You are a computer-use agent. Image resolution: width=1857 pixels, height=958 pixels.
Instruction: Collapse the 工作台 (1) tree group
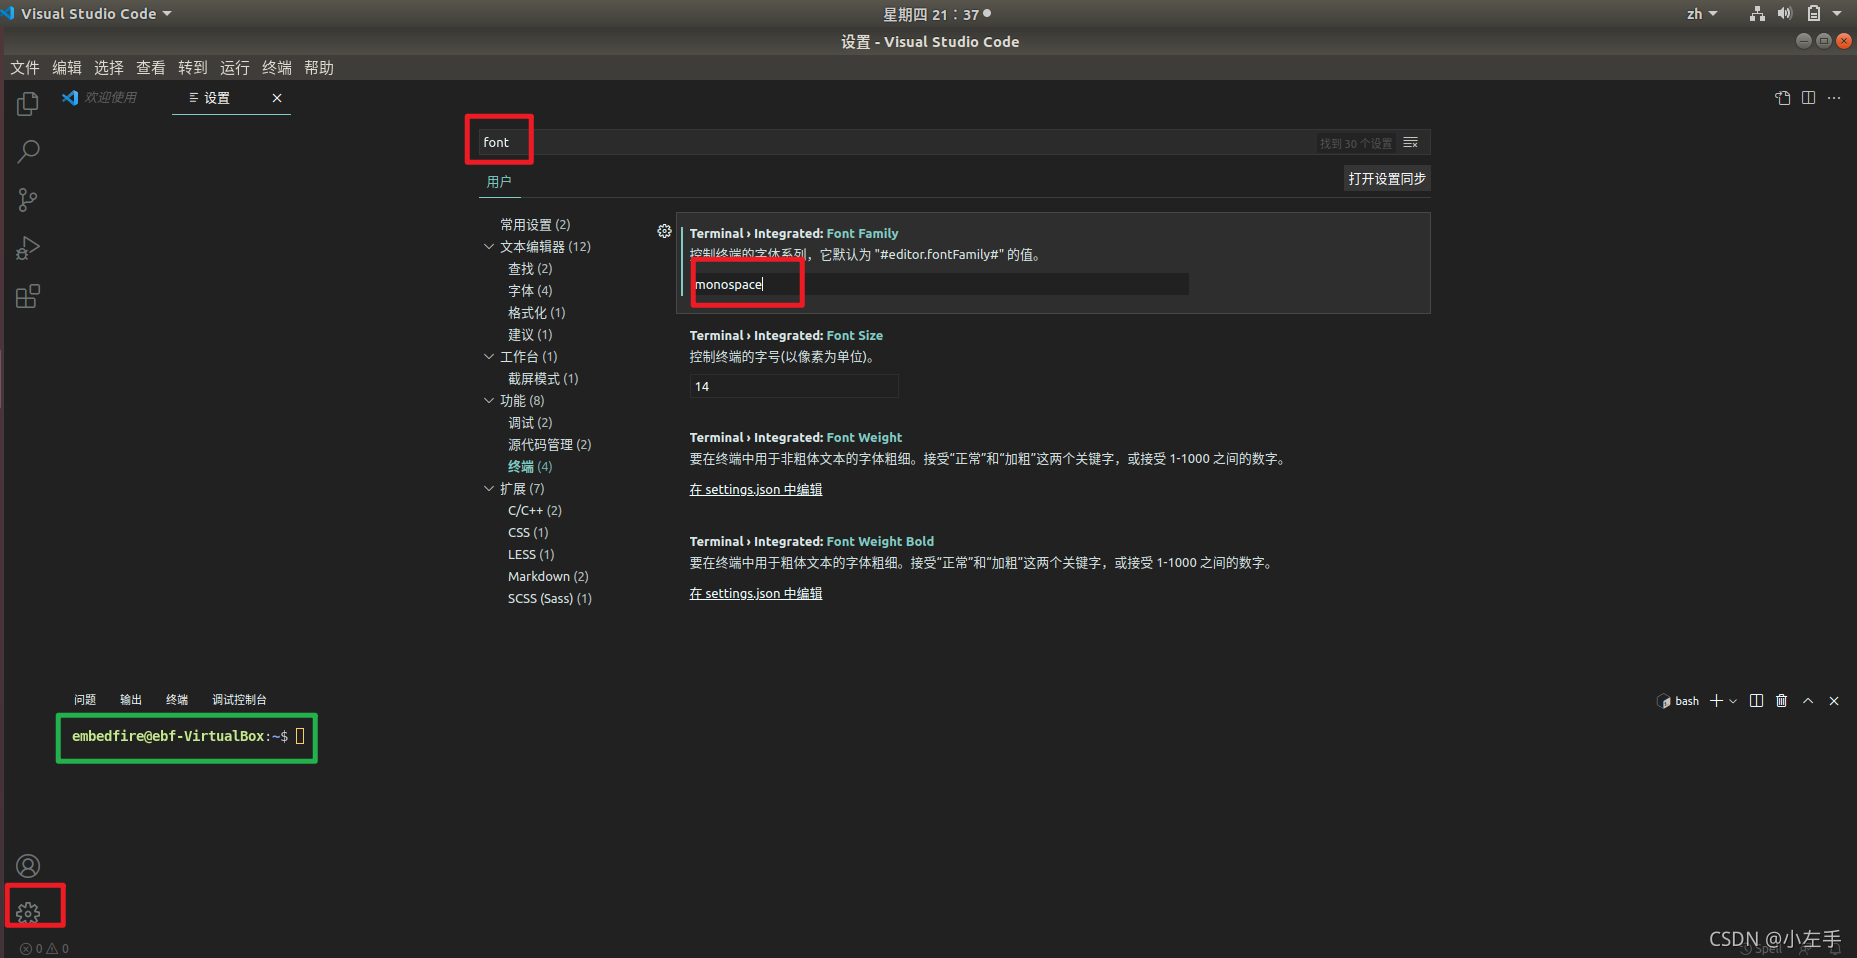pos(489,357)
